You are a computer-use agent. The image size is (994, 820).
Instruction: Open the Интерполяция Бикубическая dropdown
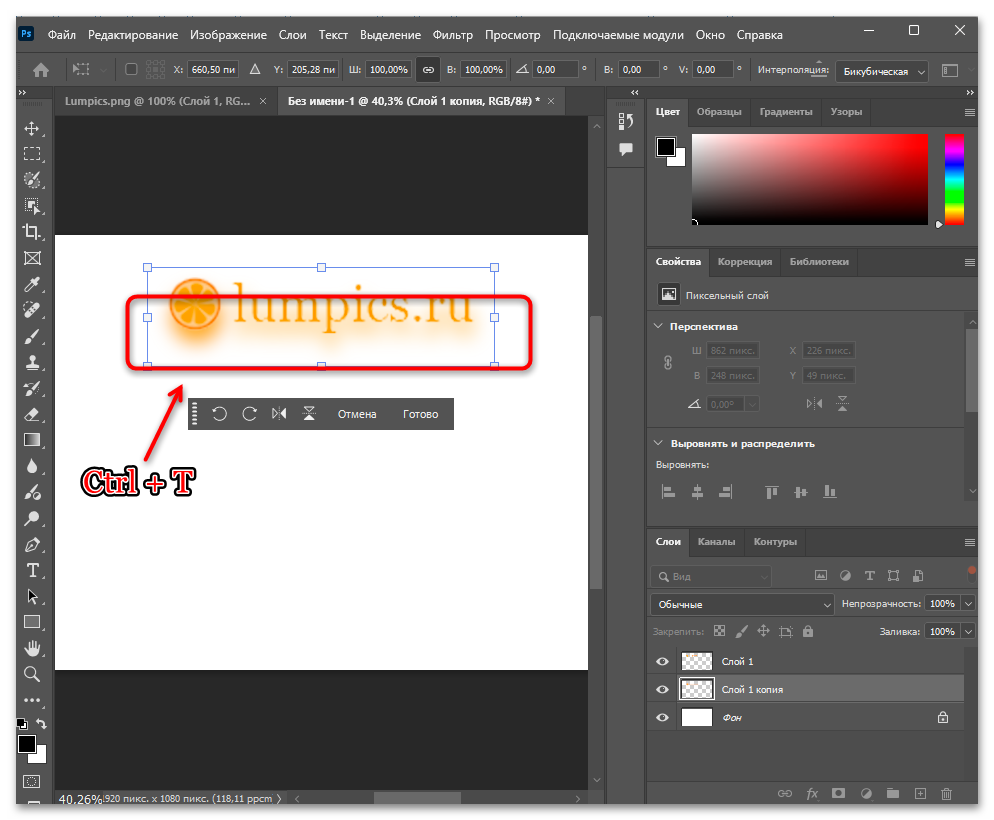tap(882, 72)
